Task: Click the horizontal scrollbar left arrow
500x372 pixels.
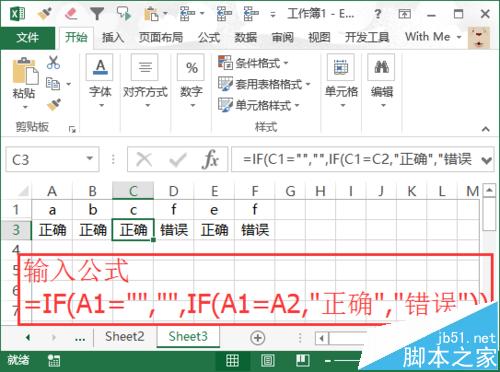Action: point(322,339)
